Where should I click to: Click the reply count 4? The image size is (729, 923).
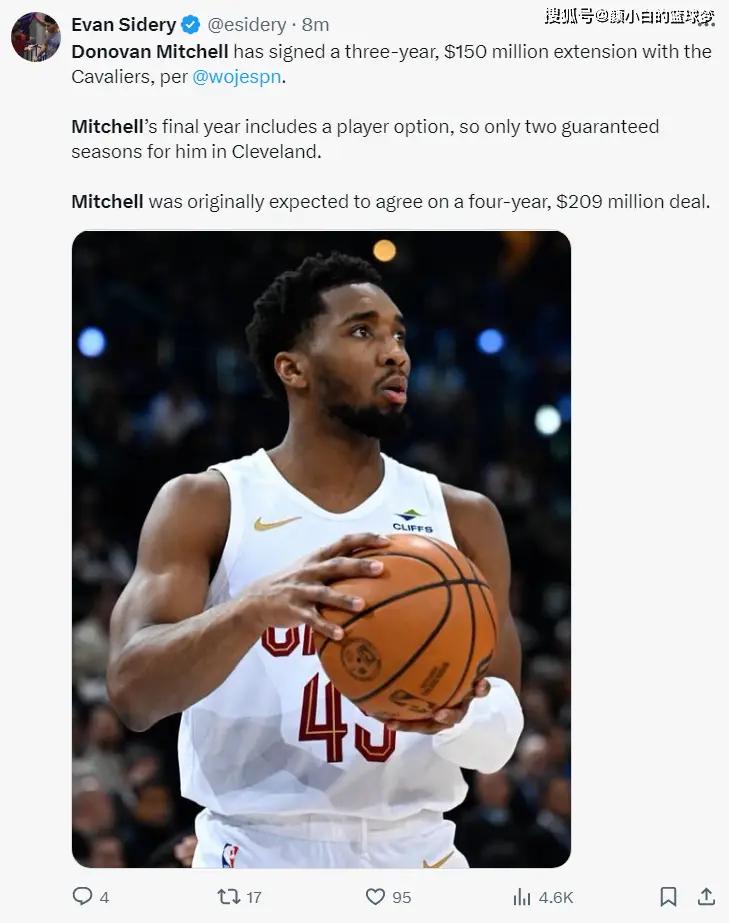click(x=104, y=897)
